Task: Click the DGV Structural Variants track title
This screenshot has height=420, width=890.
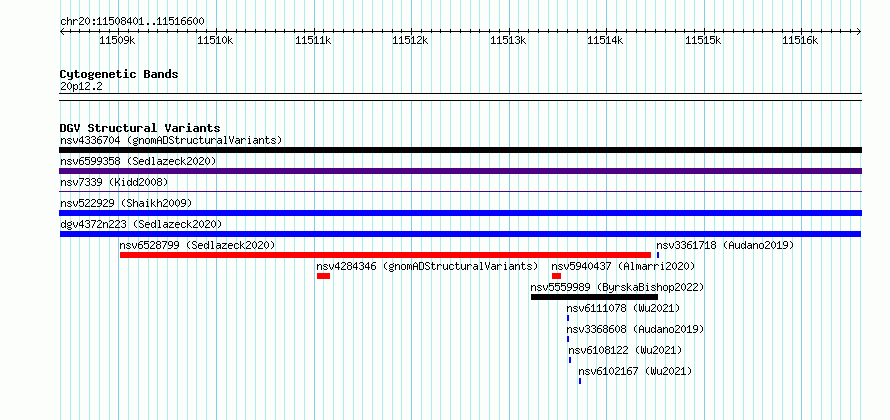Action: coord(140,128)
